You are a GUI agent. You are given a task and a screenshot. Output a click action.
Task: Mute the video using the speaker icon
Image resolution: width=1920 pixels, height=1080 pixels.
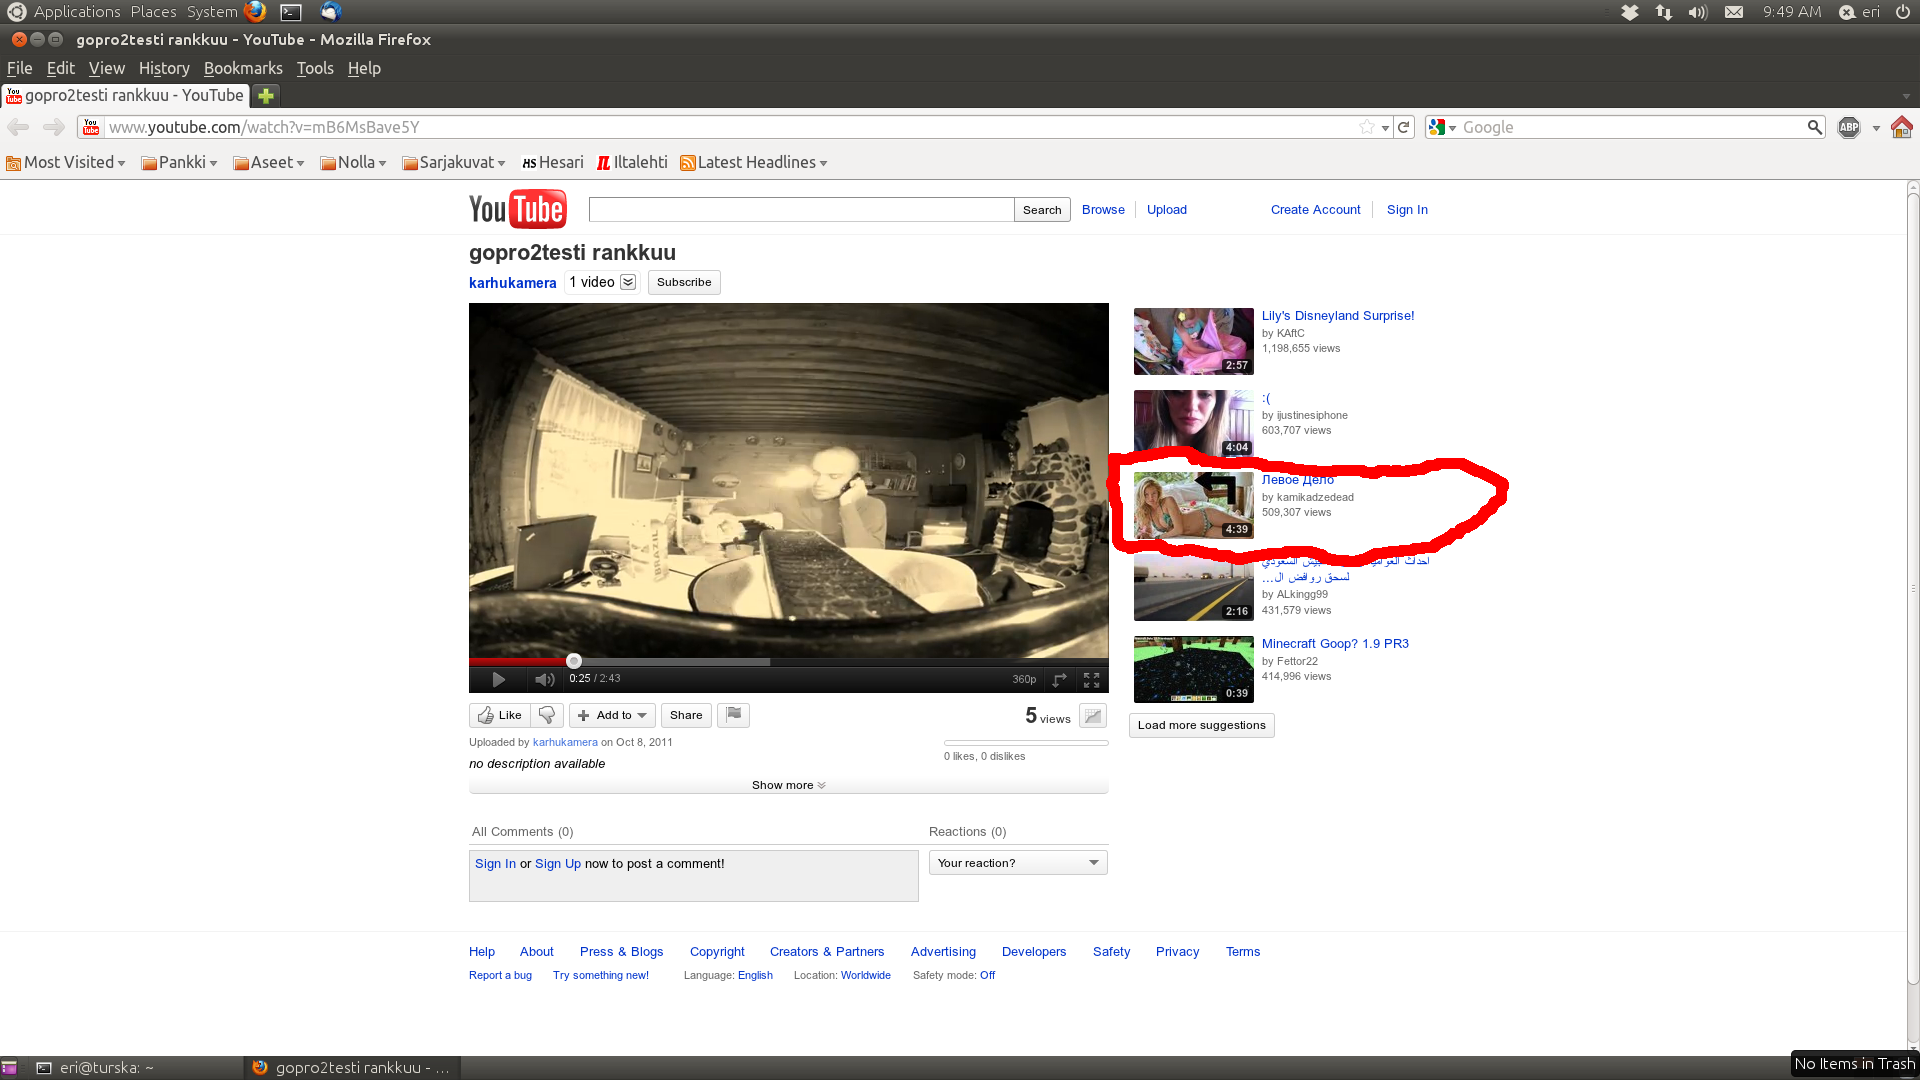coord(544,680)
